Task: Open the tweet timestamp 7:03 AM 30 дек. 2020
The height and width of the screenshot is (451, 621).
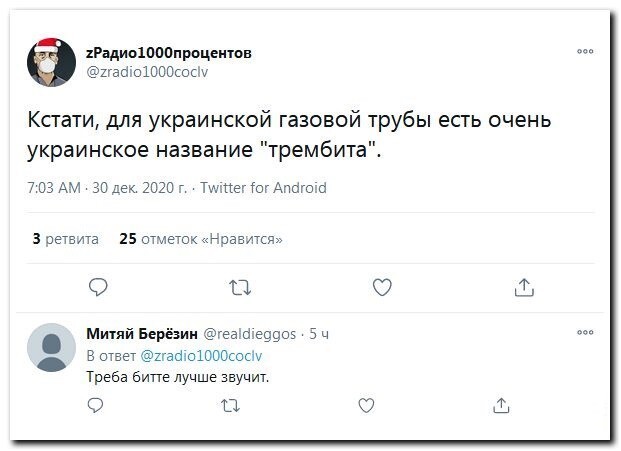Action: click(107, 188)
